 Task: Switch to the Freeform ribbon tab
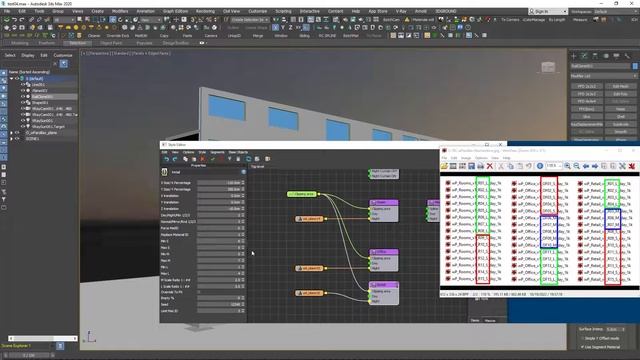[x=47, y=43]
